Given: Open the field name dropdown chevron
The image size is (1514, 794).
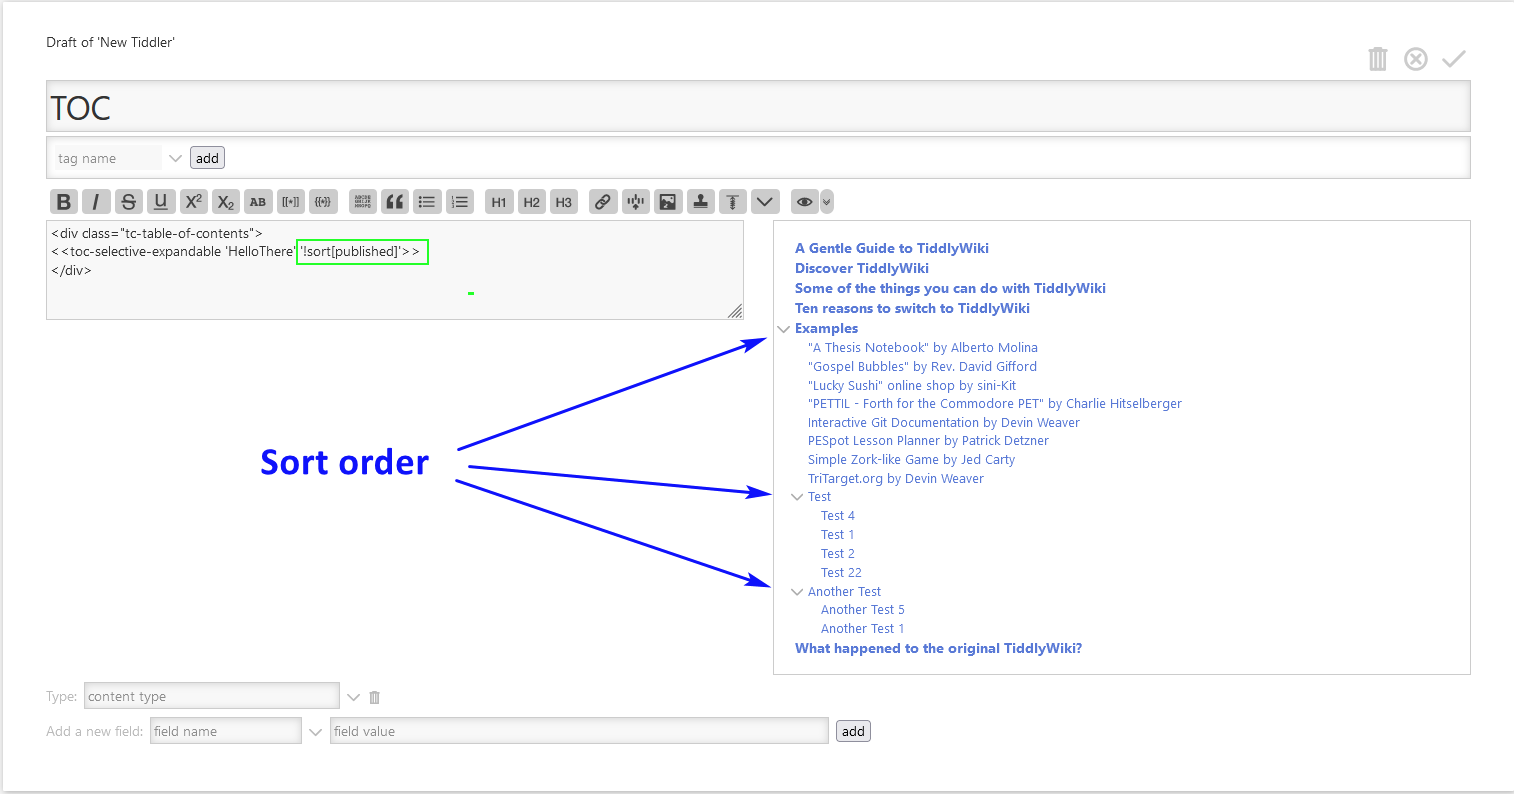Looking at the screenshot, I should click(x=315, y=732).
